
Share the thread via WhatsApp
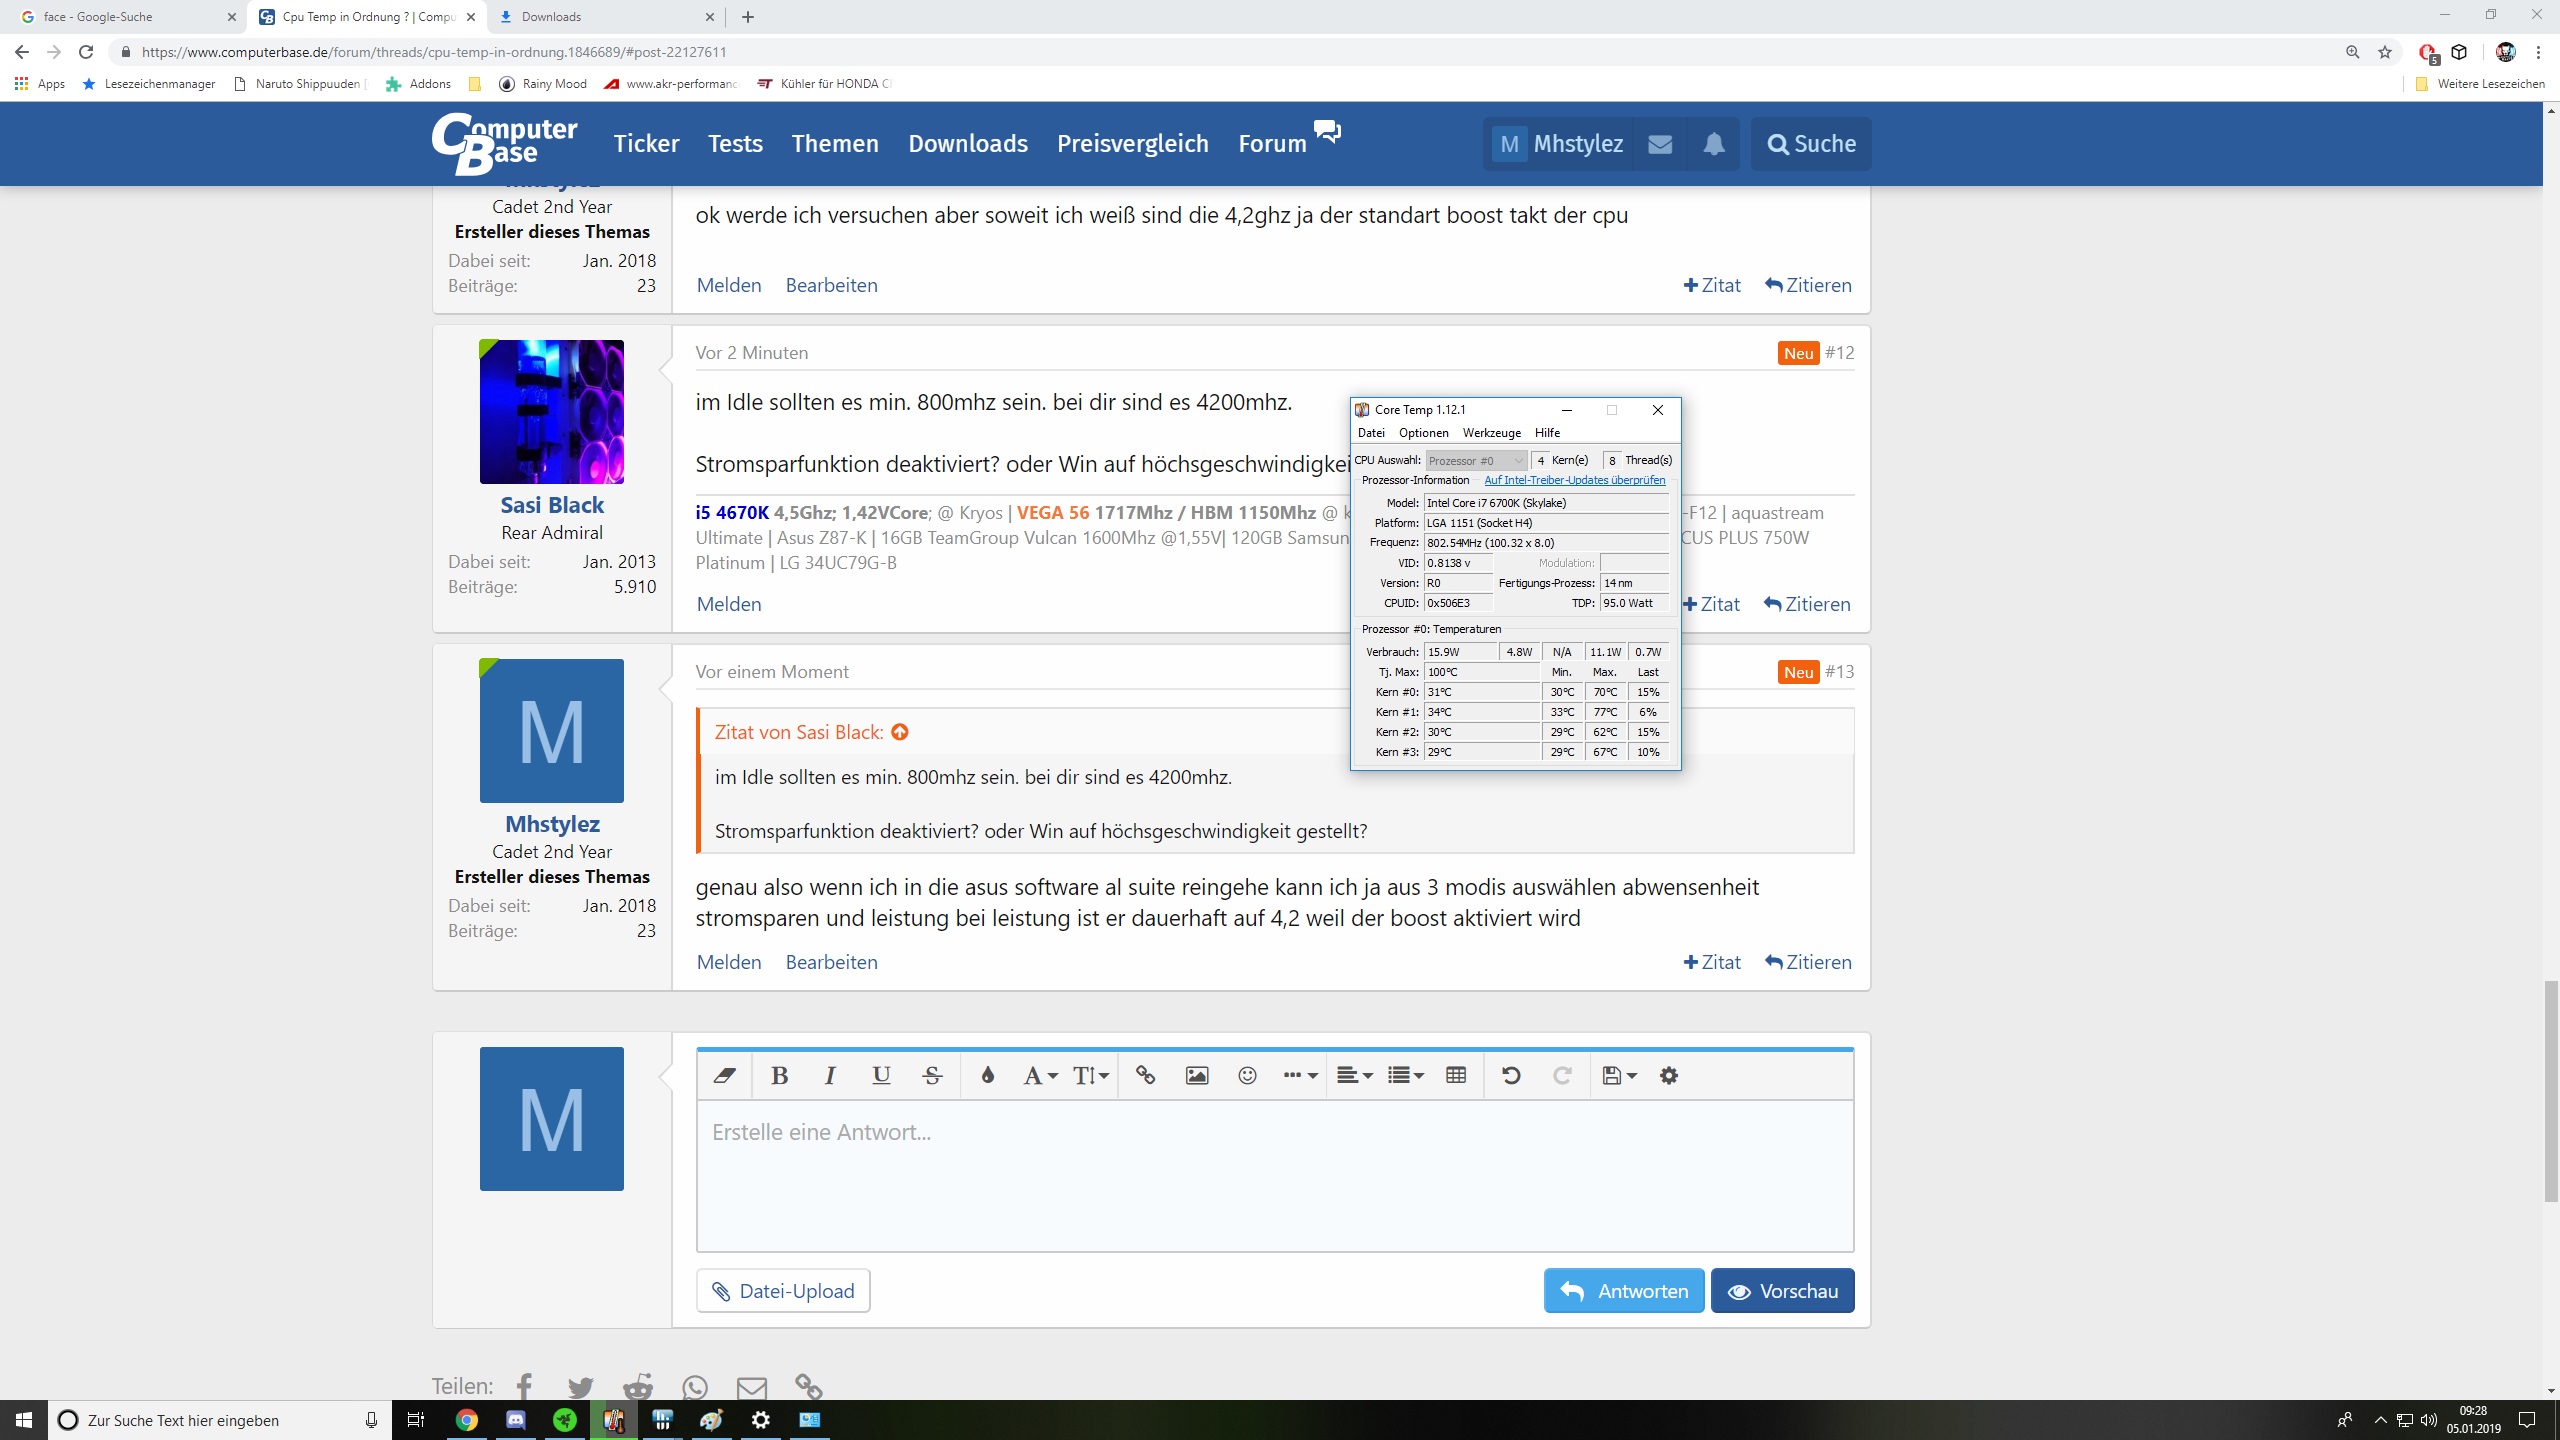pos(695,1387)
